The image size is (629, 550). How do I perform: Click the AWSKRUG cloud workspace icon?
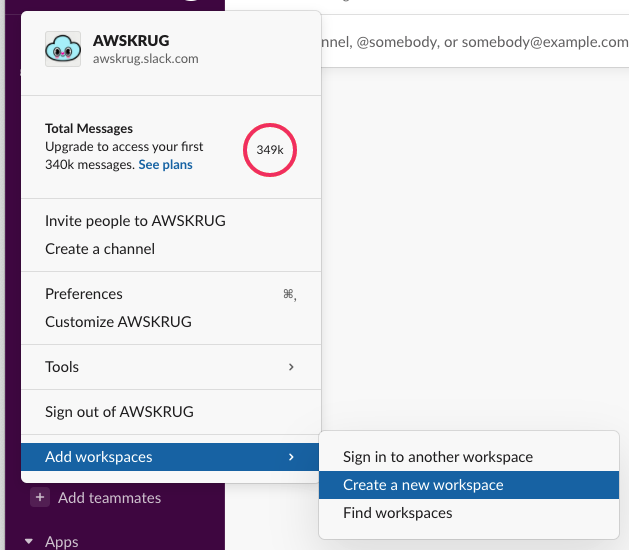63,49
